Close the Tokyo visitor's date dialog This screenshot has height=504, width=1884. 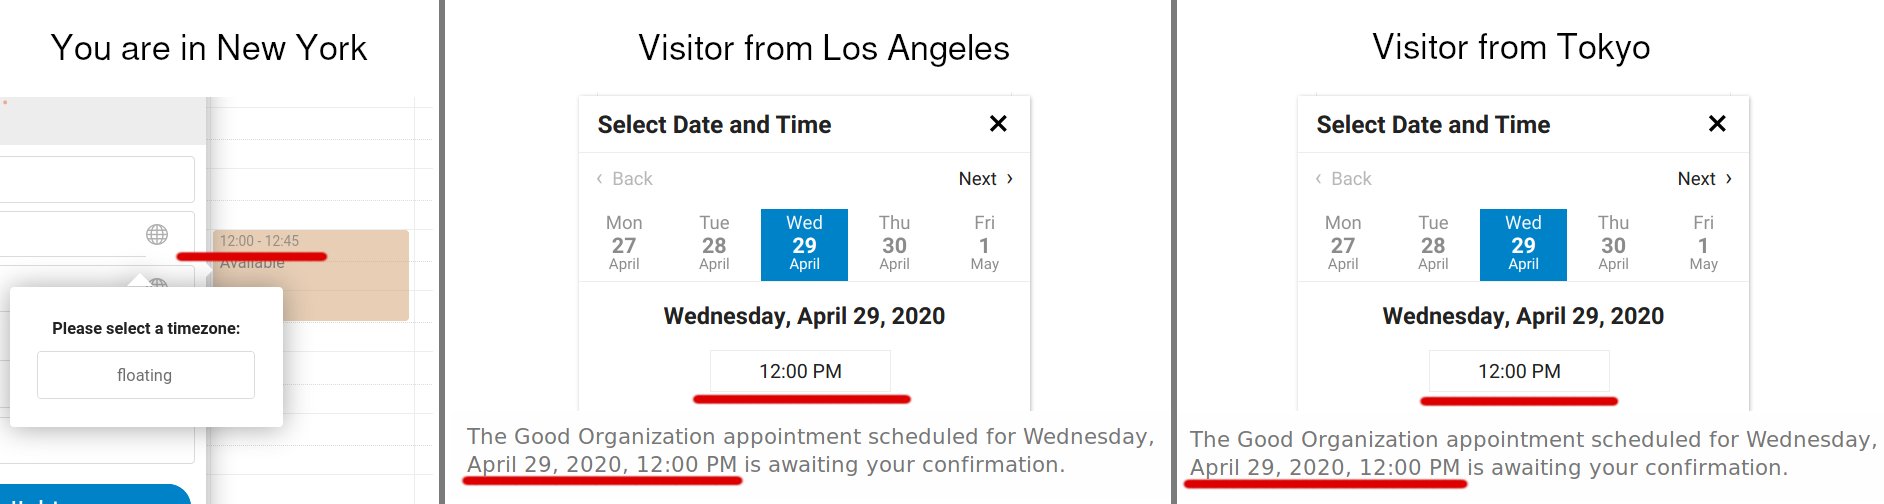coord(1717,124)
